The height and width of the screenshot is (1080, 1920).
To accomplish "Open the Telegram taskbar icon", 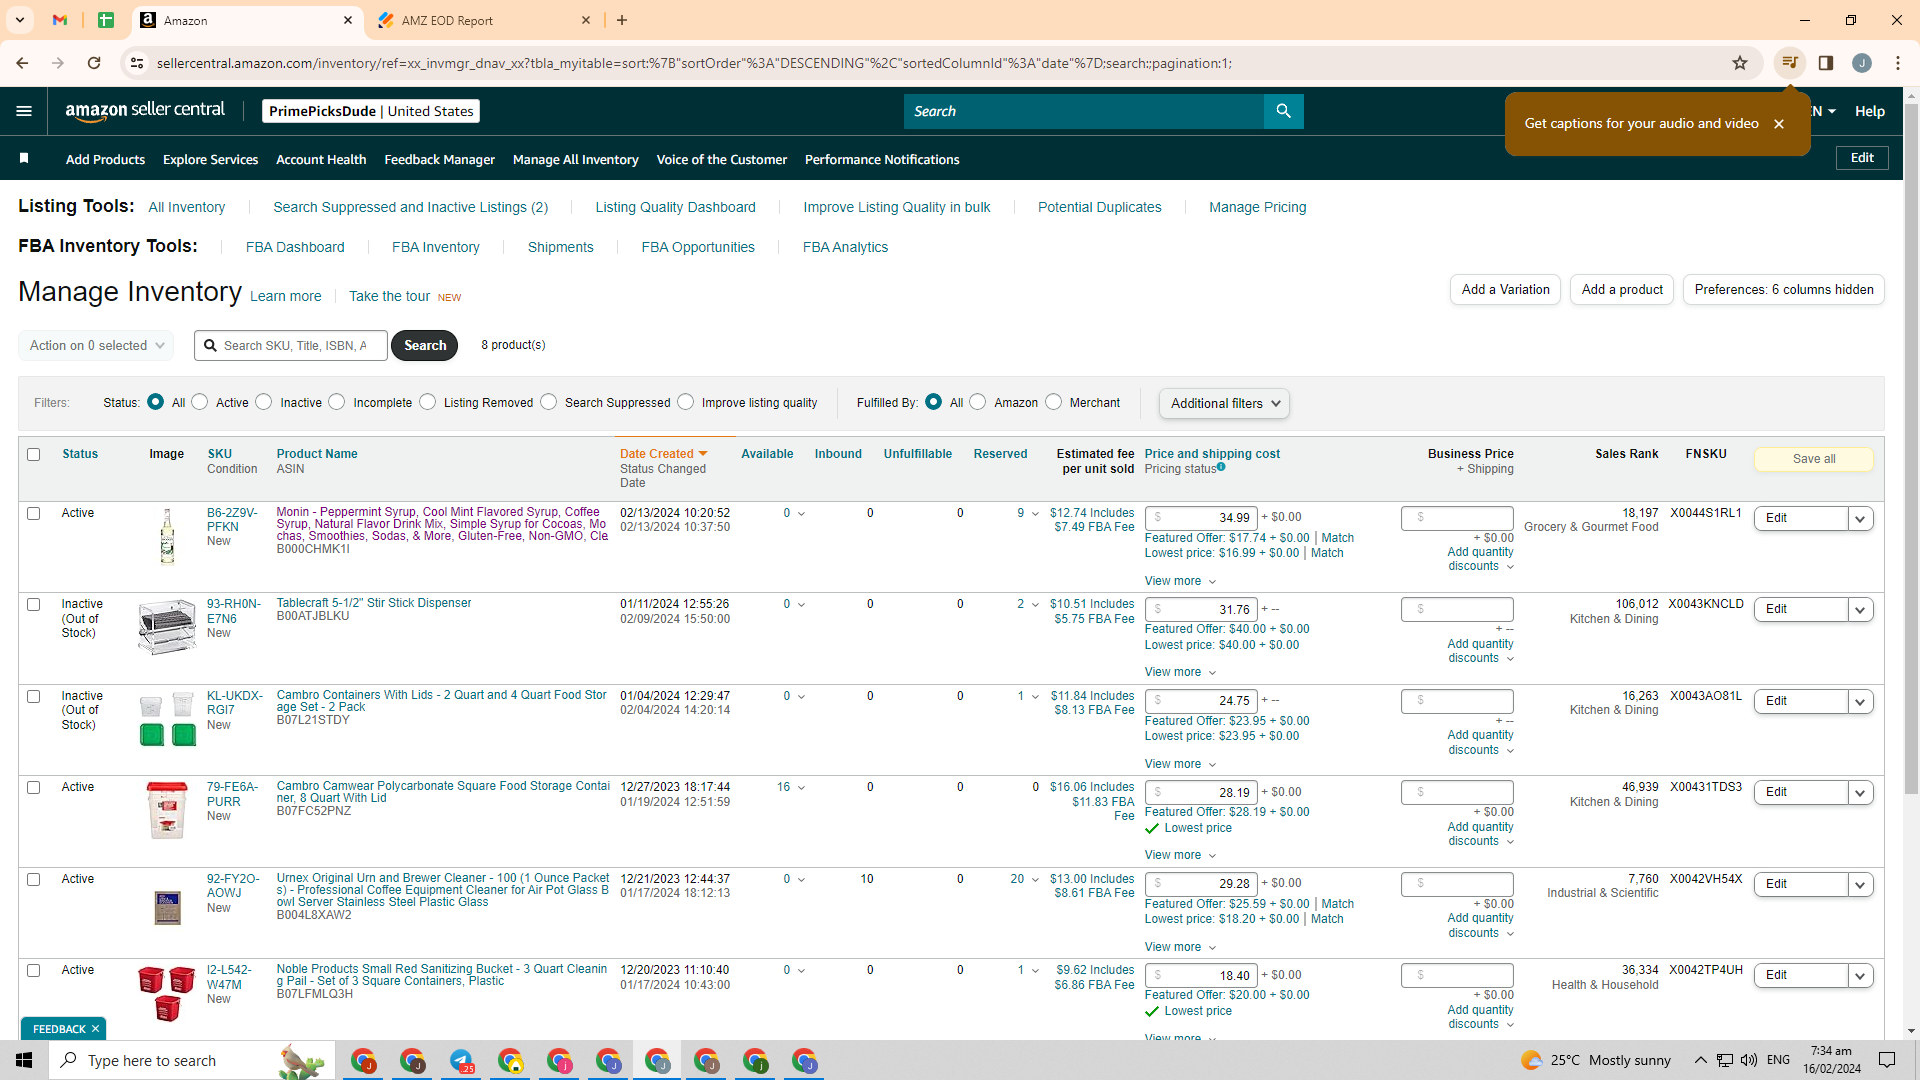I will click(x=461, y=1060).
